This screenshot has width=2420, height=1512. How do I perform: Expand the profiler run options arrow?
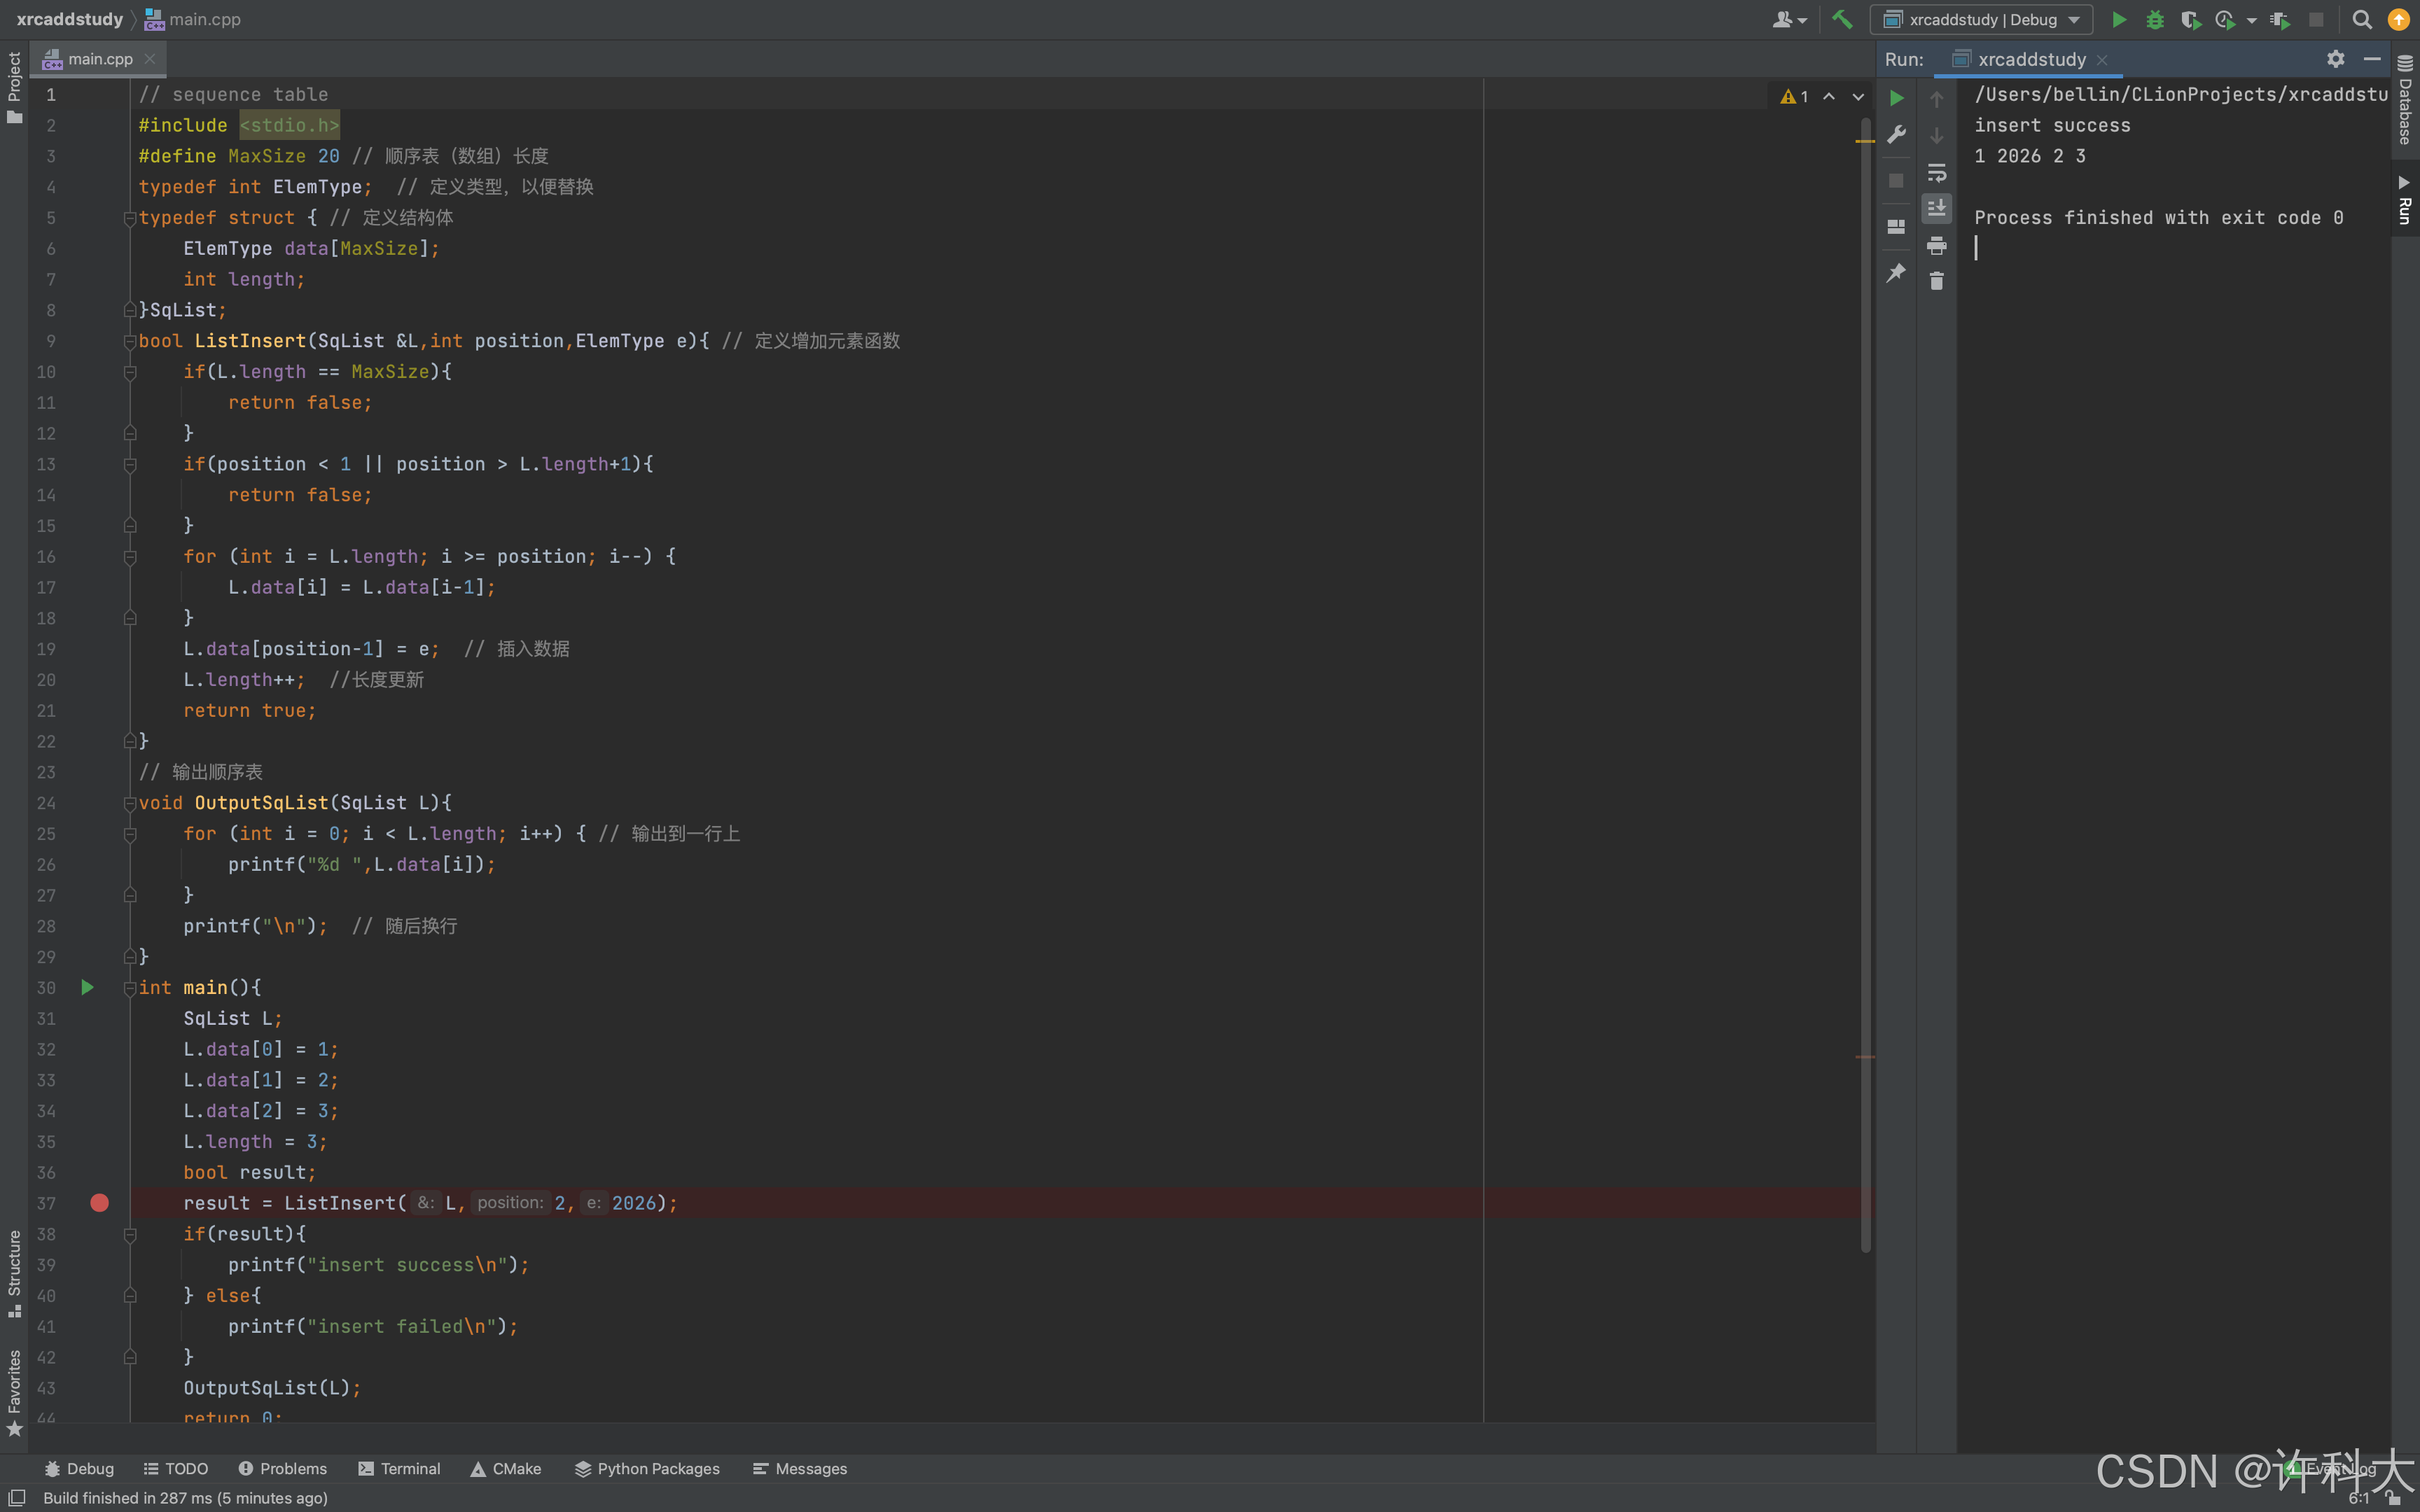click(x=2251, y=19)
